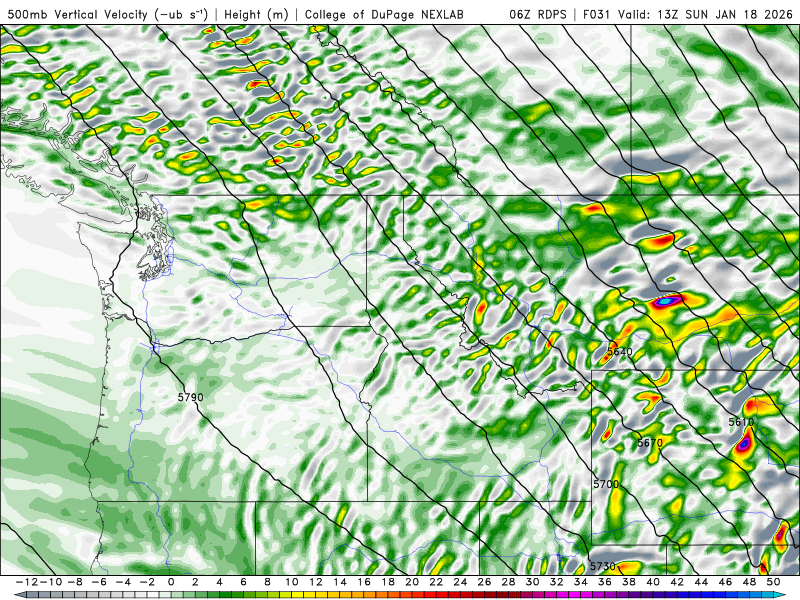Screen dimensions: 800x600
Task: Click the 5670 height contour label
Action: (x=650, y=442)
